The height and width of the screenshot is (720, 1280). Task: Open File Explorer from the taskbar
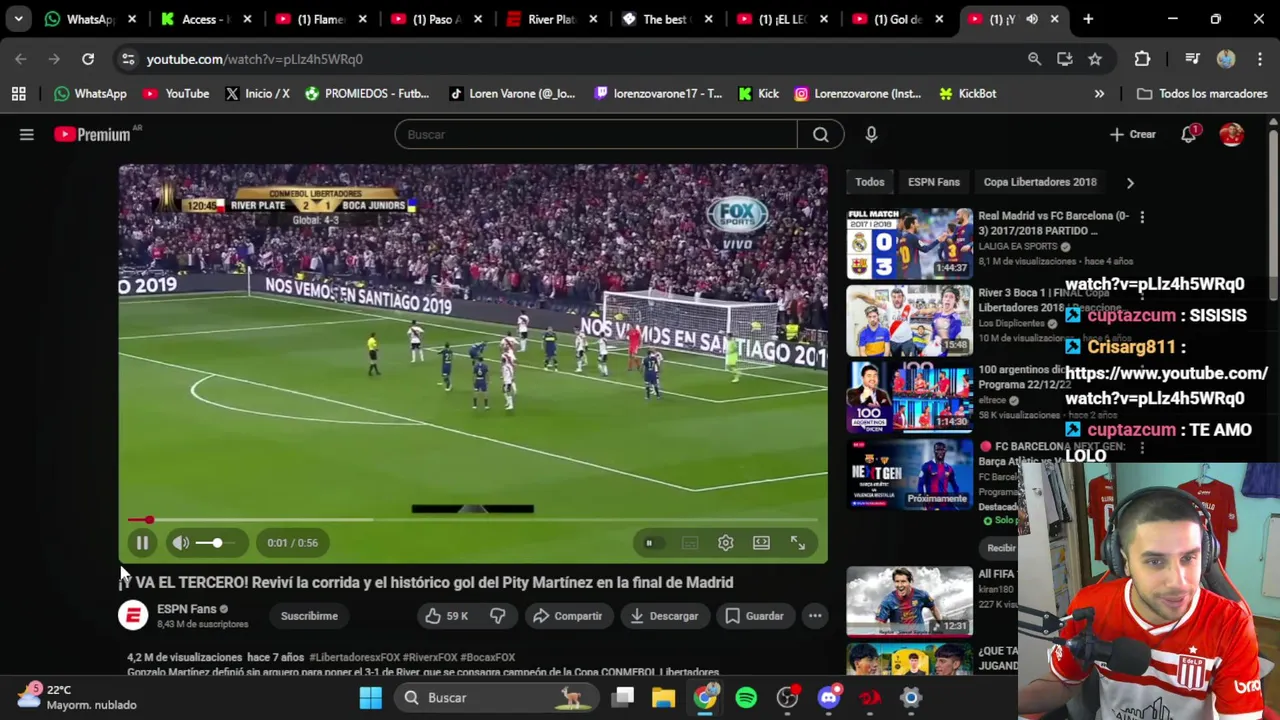(664, 698)
